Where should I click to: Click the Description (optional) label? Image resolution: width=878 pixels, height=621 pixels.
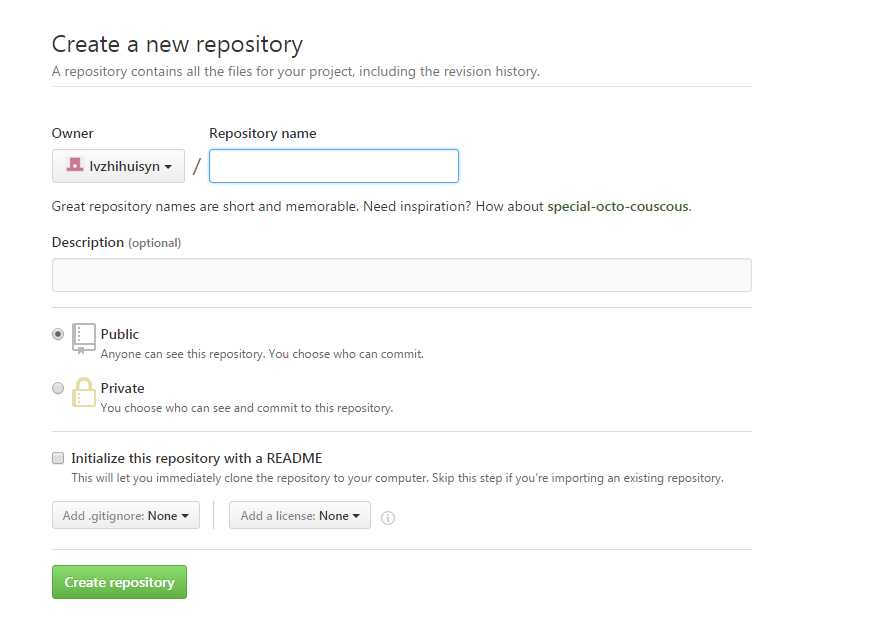coord(116,242)
